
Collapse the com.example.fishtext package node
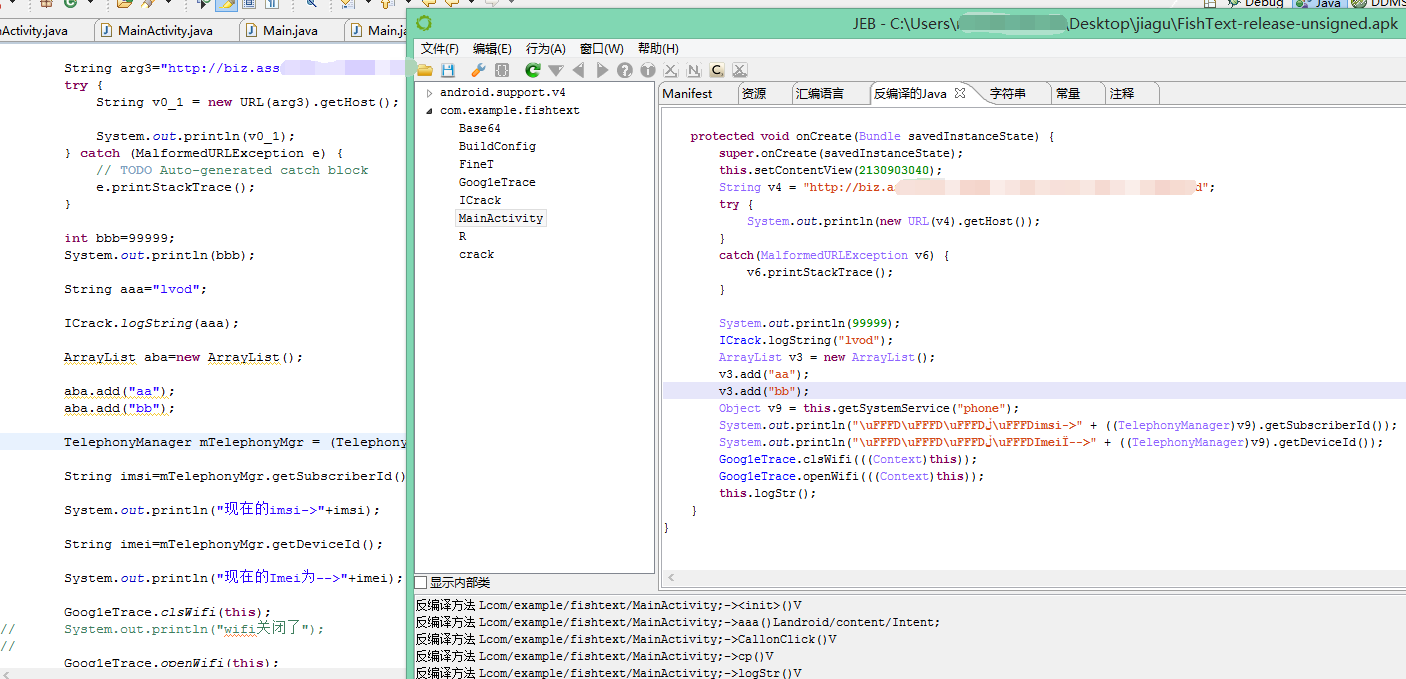click(429, 111)
